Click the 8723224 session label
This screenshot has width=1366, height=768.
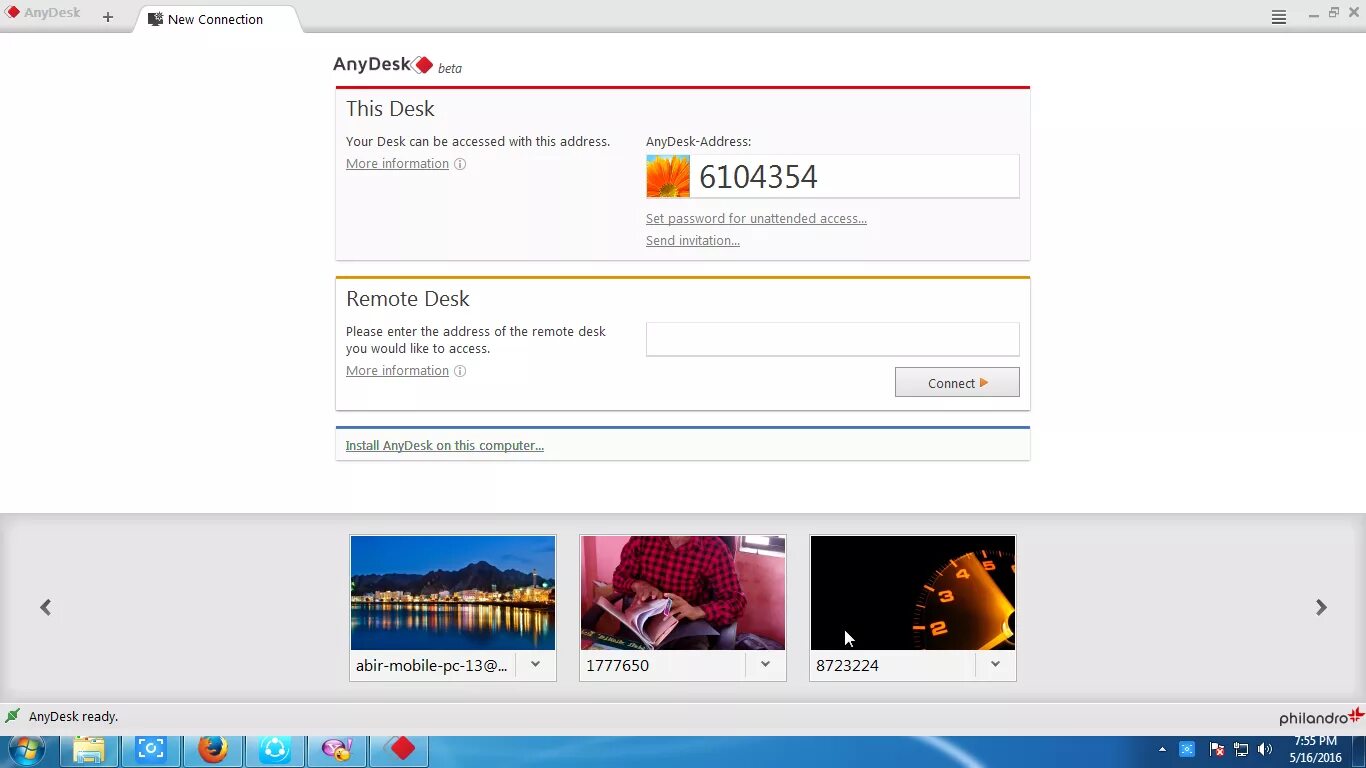point(847,665)
